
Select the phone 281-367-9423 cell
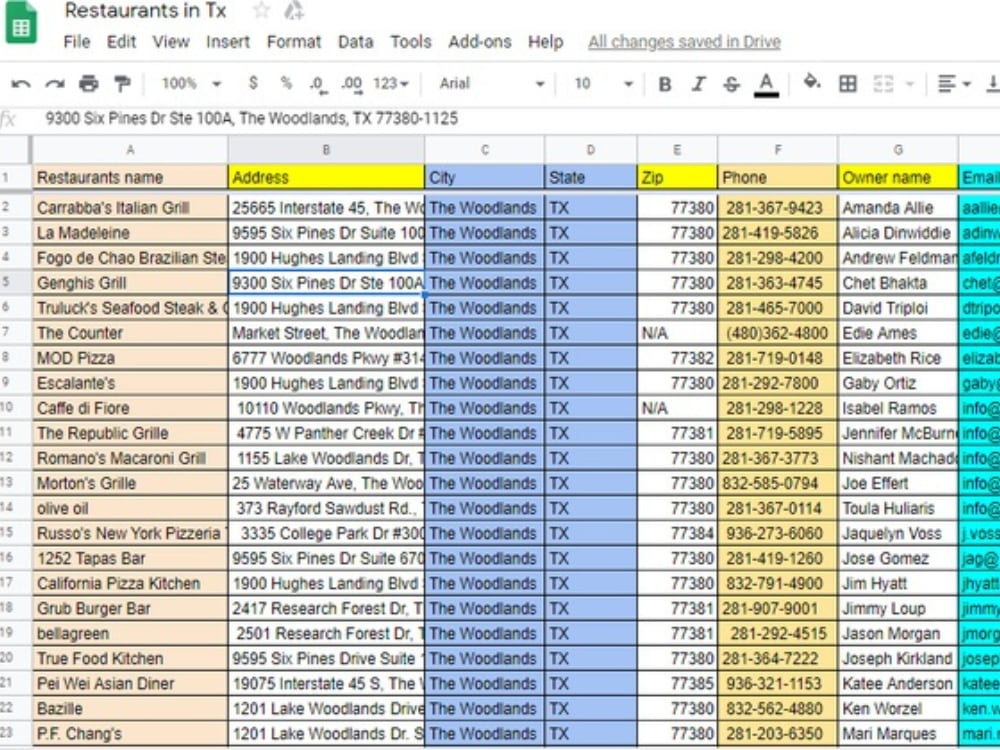pos(777,208)
